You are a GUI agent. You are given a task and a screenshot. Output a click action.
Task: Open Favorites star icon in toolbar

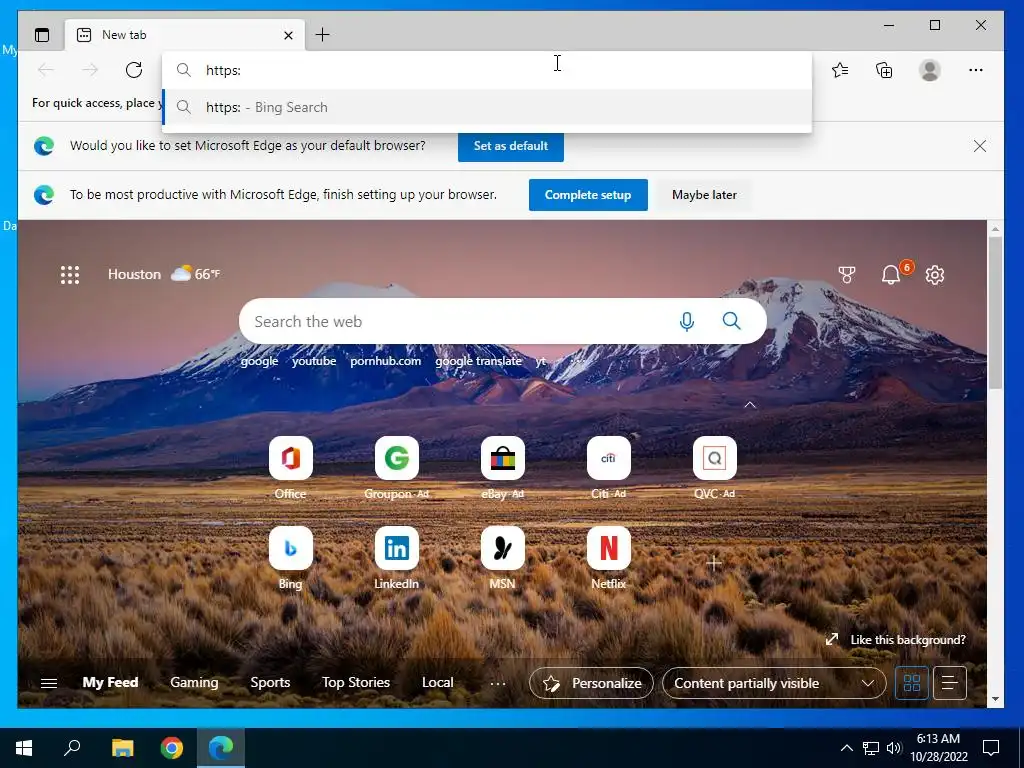pos(840,70)
